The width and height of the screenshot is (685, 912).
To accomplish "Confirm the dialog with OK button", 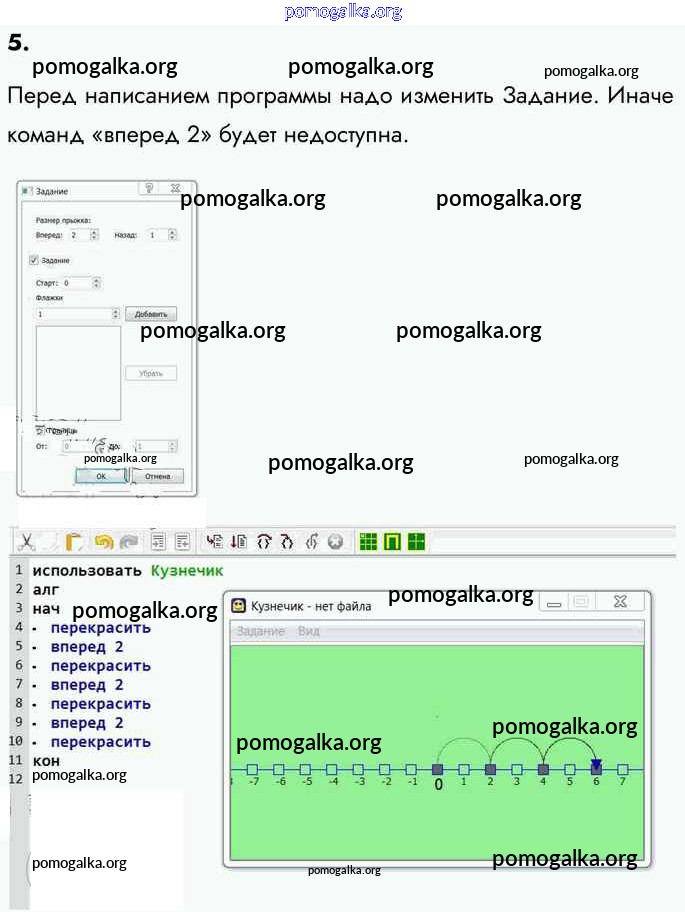I will pyautogui.click(x=101, y=477).
